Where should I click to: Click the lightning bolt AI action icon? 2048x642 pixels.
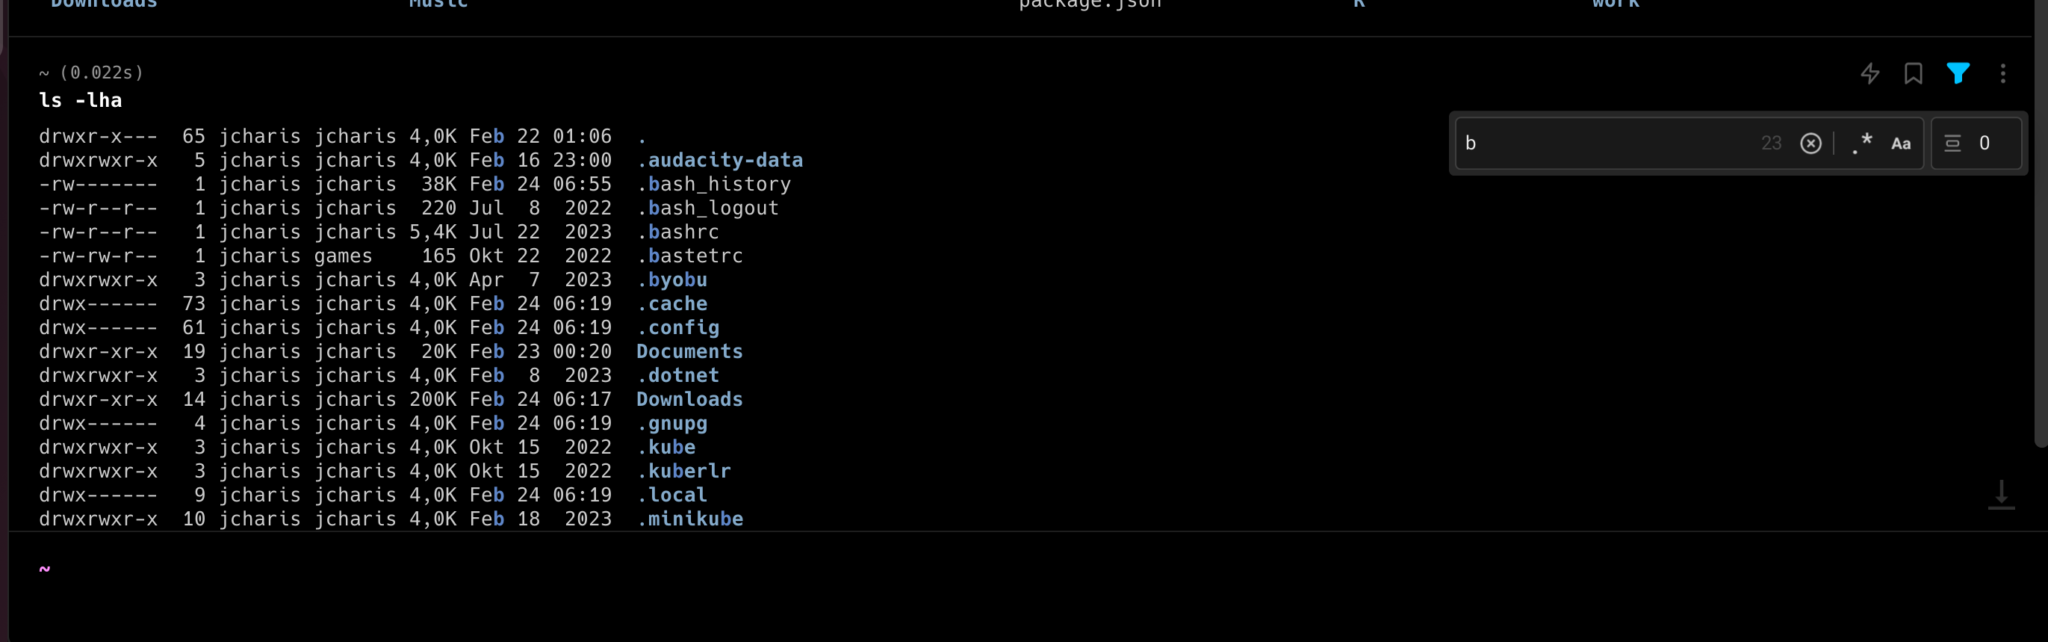pos(1869,73)
